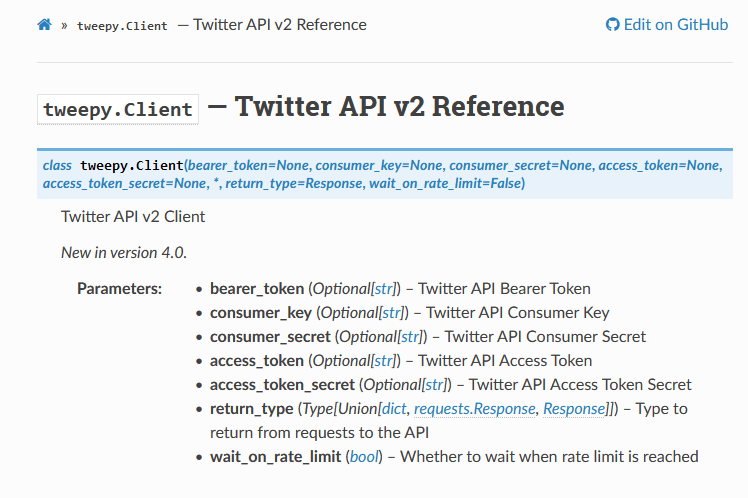The image size is (748, 498).
Task: Go to docs home via house icon
Action: coord(44,24)
